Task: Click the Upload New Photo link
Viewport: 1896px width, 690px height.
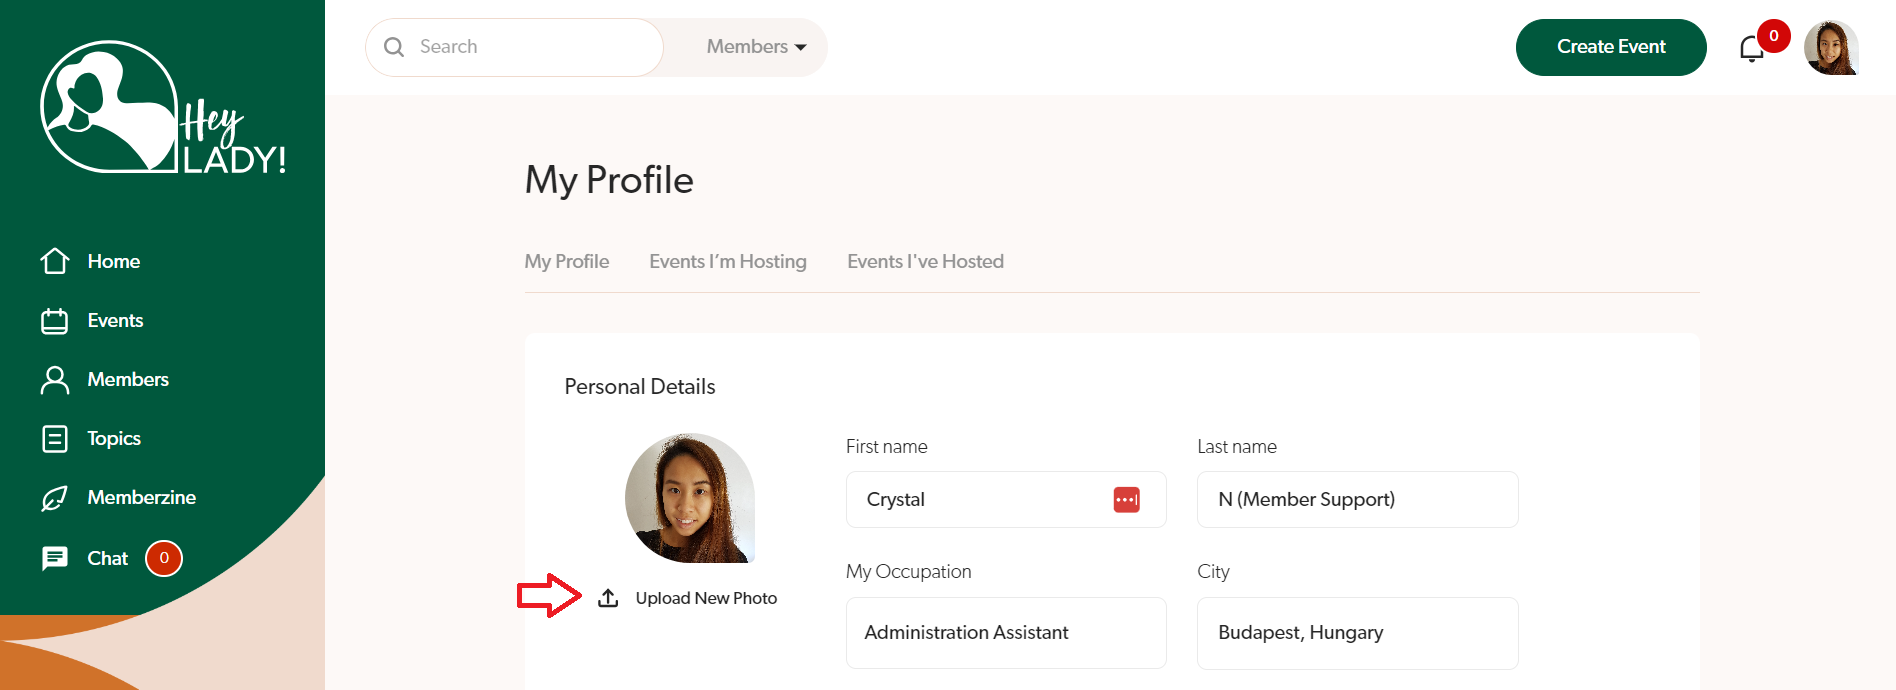Action: click(706, 598)
